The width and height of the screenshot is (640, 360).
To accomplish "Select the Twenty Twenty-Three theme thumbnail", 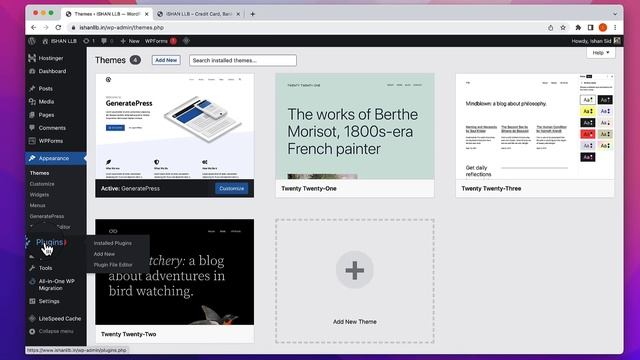I will point(535,127).
